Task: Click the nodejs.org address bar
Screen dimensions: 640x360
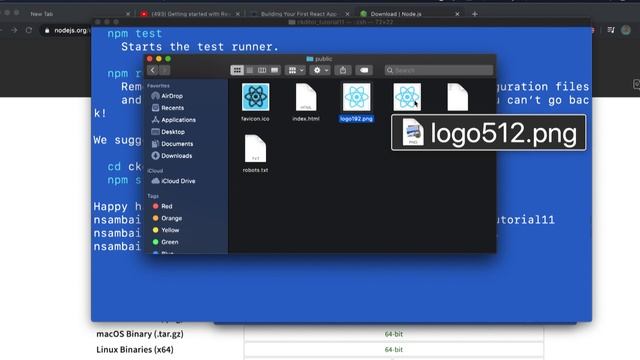Action: 65,31
